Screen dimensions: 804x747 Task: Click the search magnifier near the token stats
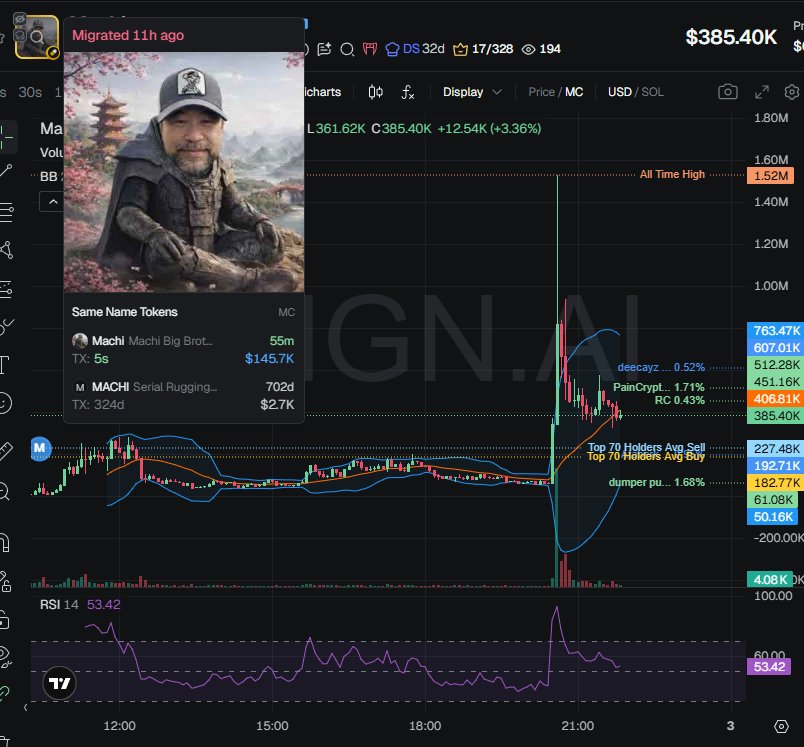click(x=347, y=49)
